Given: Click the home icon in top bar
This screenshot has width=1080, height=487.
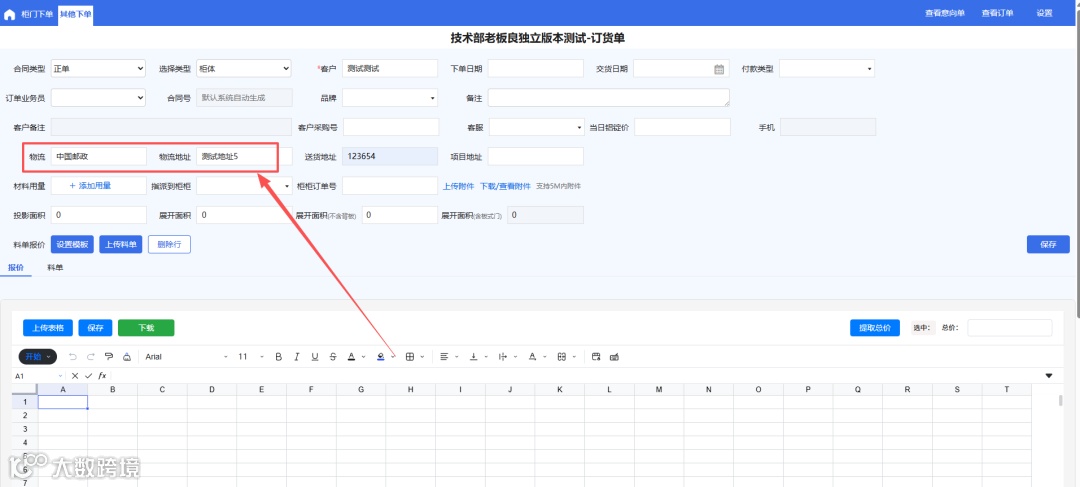Looking at the screenshot, I should [x=10, y=14].
